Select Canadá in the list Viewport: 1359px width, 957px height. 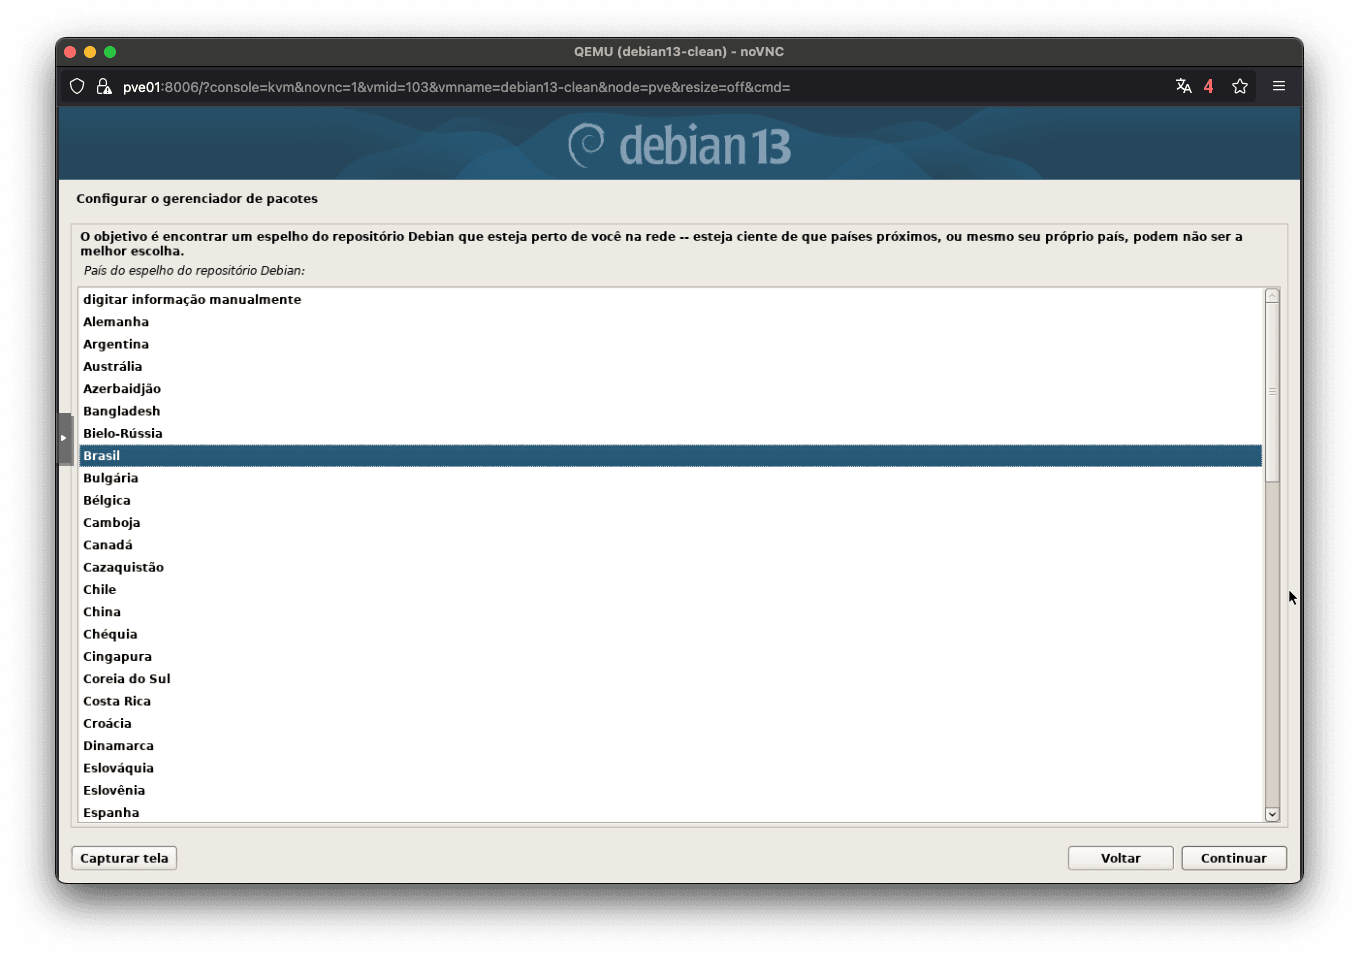[x=670, y=545]
